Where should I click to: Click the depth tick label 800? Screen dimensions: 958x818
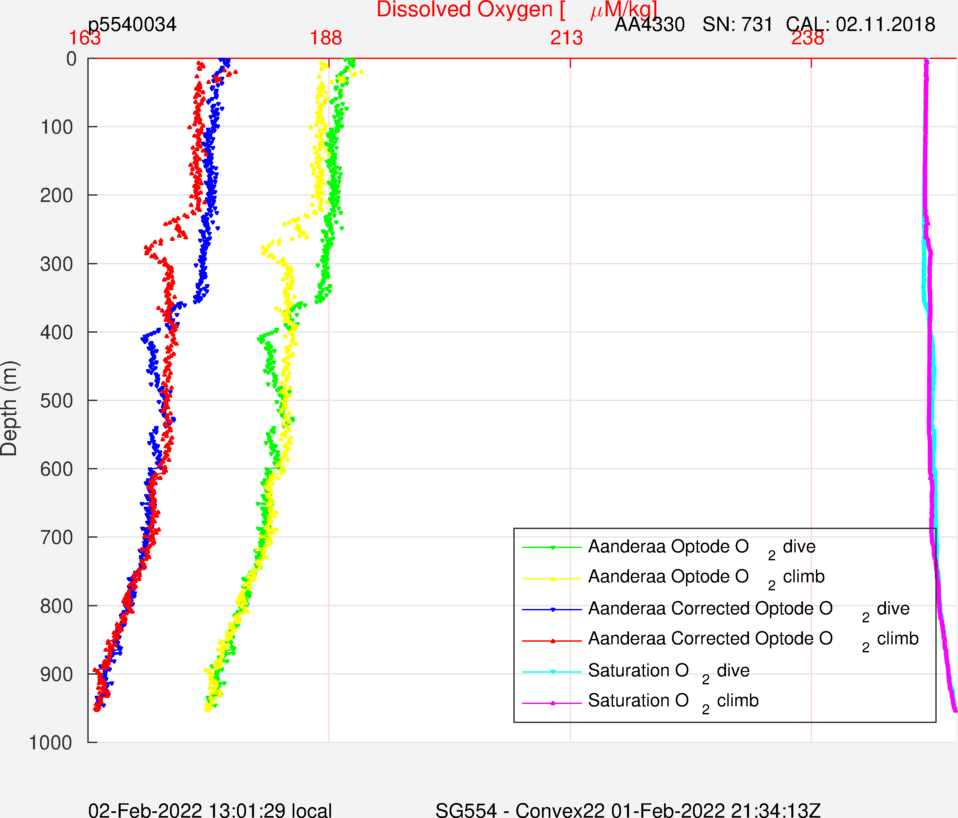(57, 606)
